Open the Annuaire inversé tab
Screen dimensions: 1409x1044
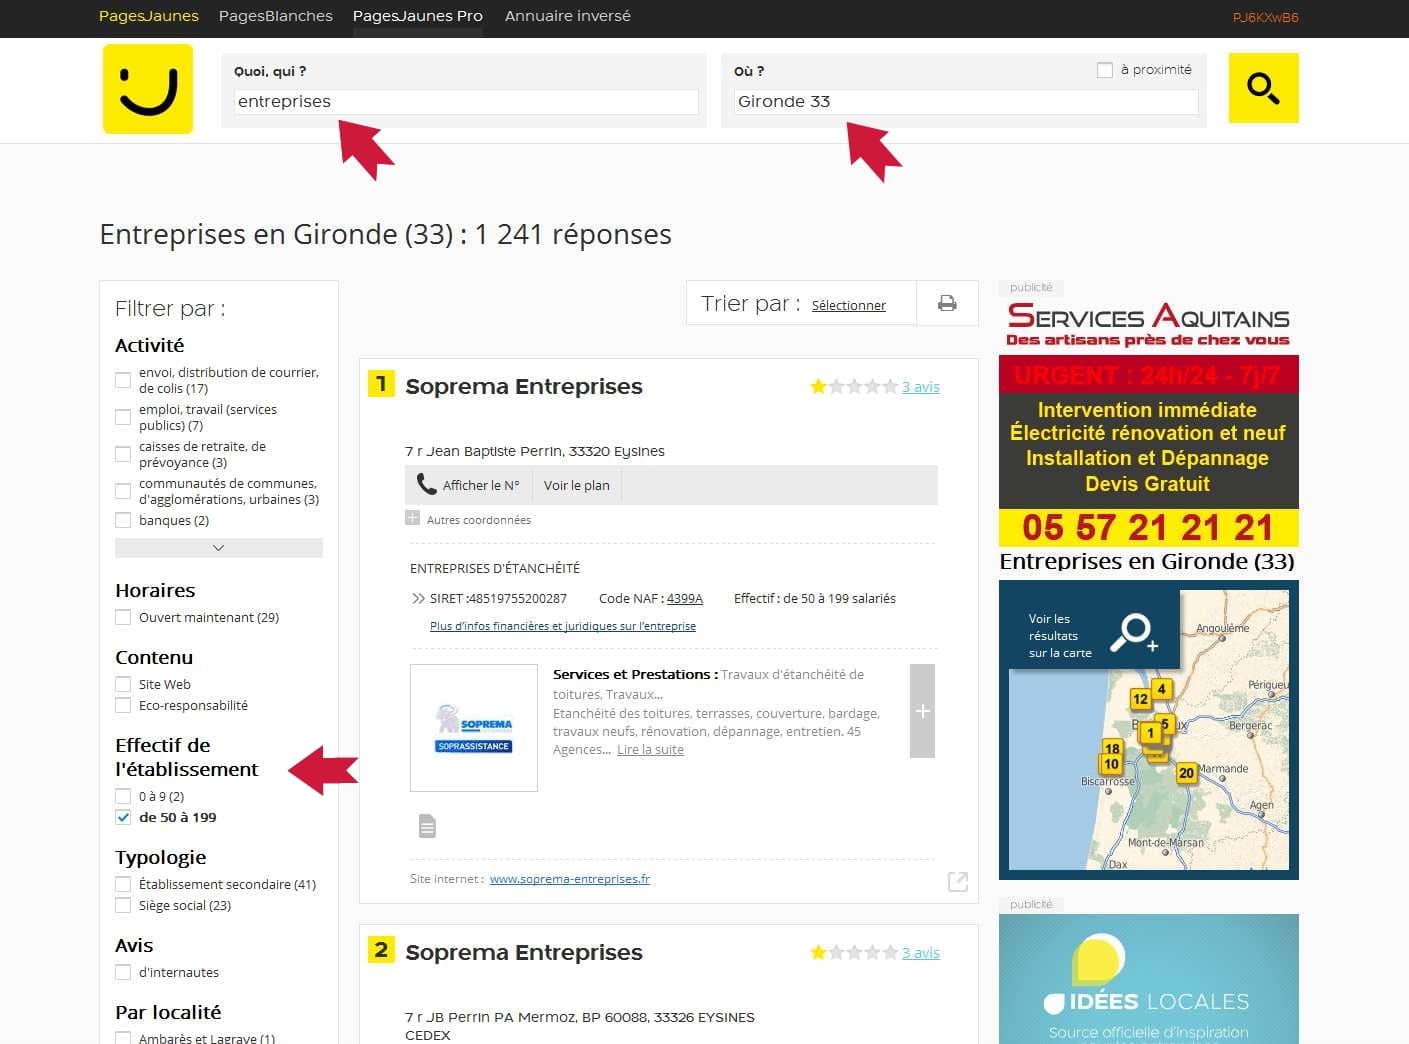[x=568, y=16]
